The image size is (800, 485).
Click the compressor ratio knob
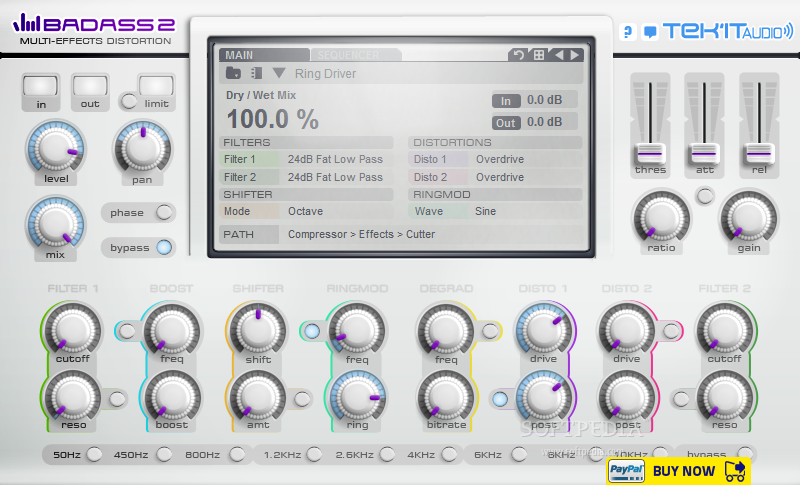tap(661, 218)
